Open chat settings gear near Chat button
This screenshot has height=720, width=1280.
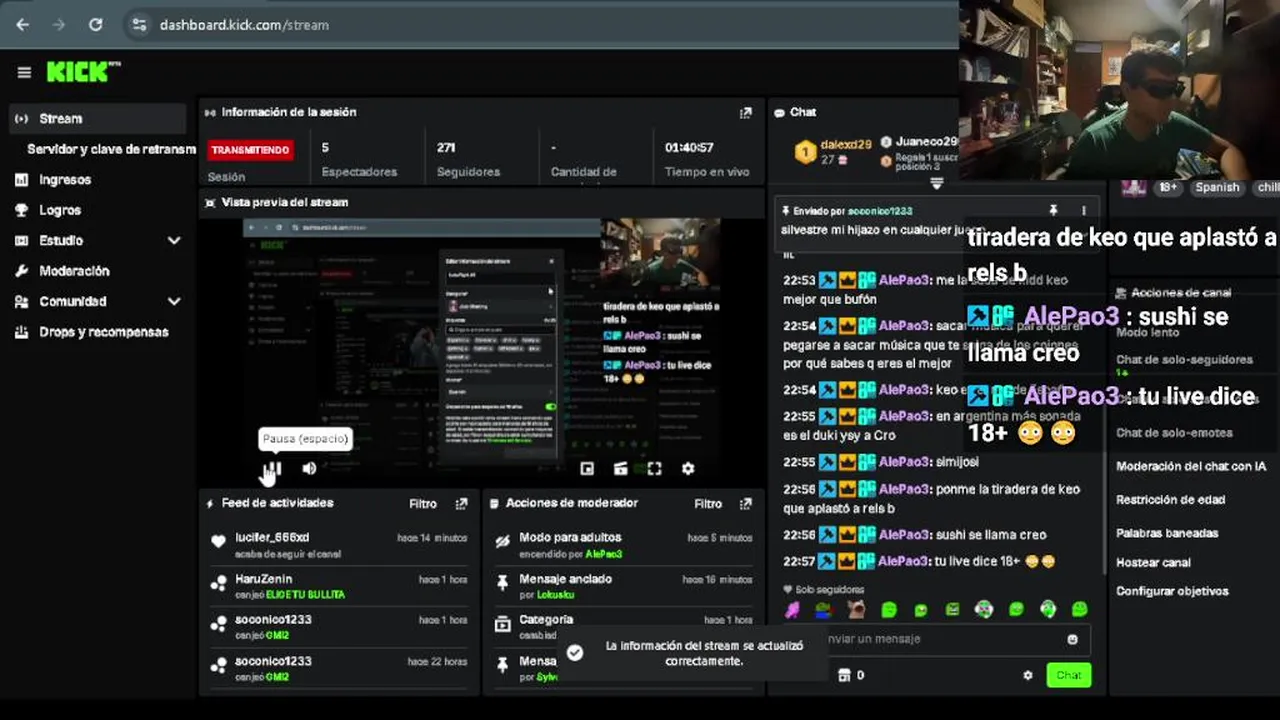tap(1027, 675)
